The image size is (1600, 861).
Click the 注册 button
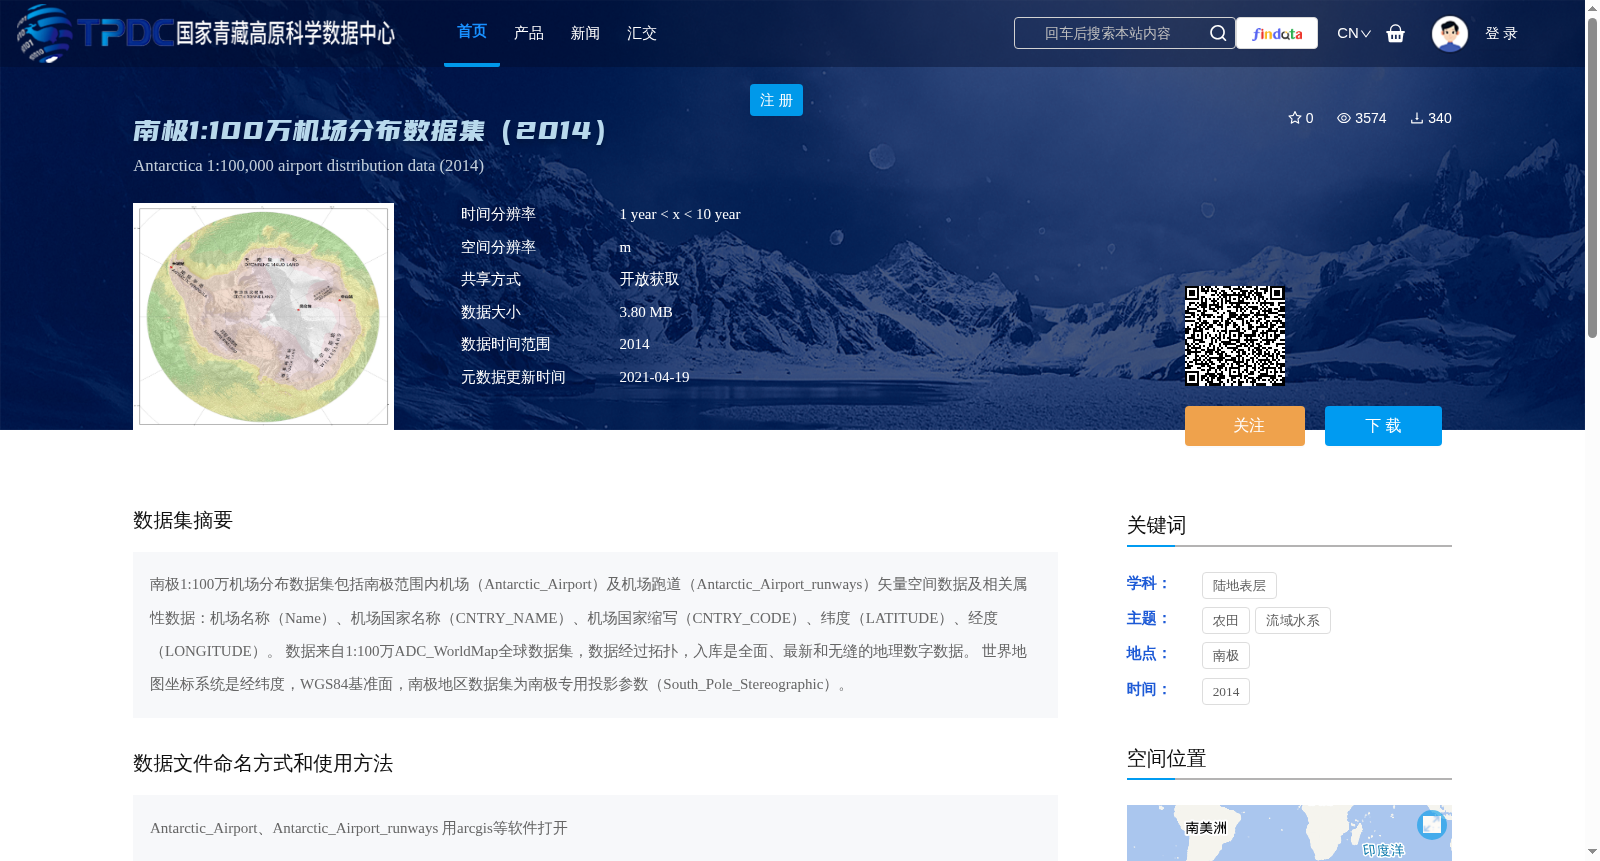[776, 100]
